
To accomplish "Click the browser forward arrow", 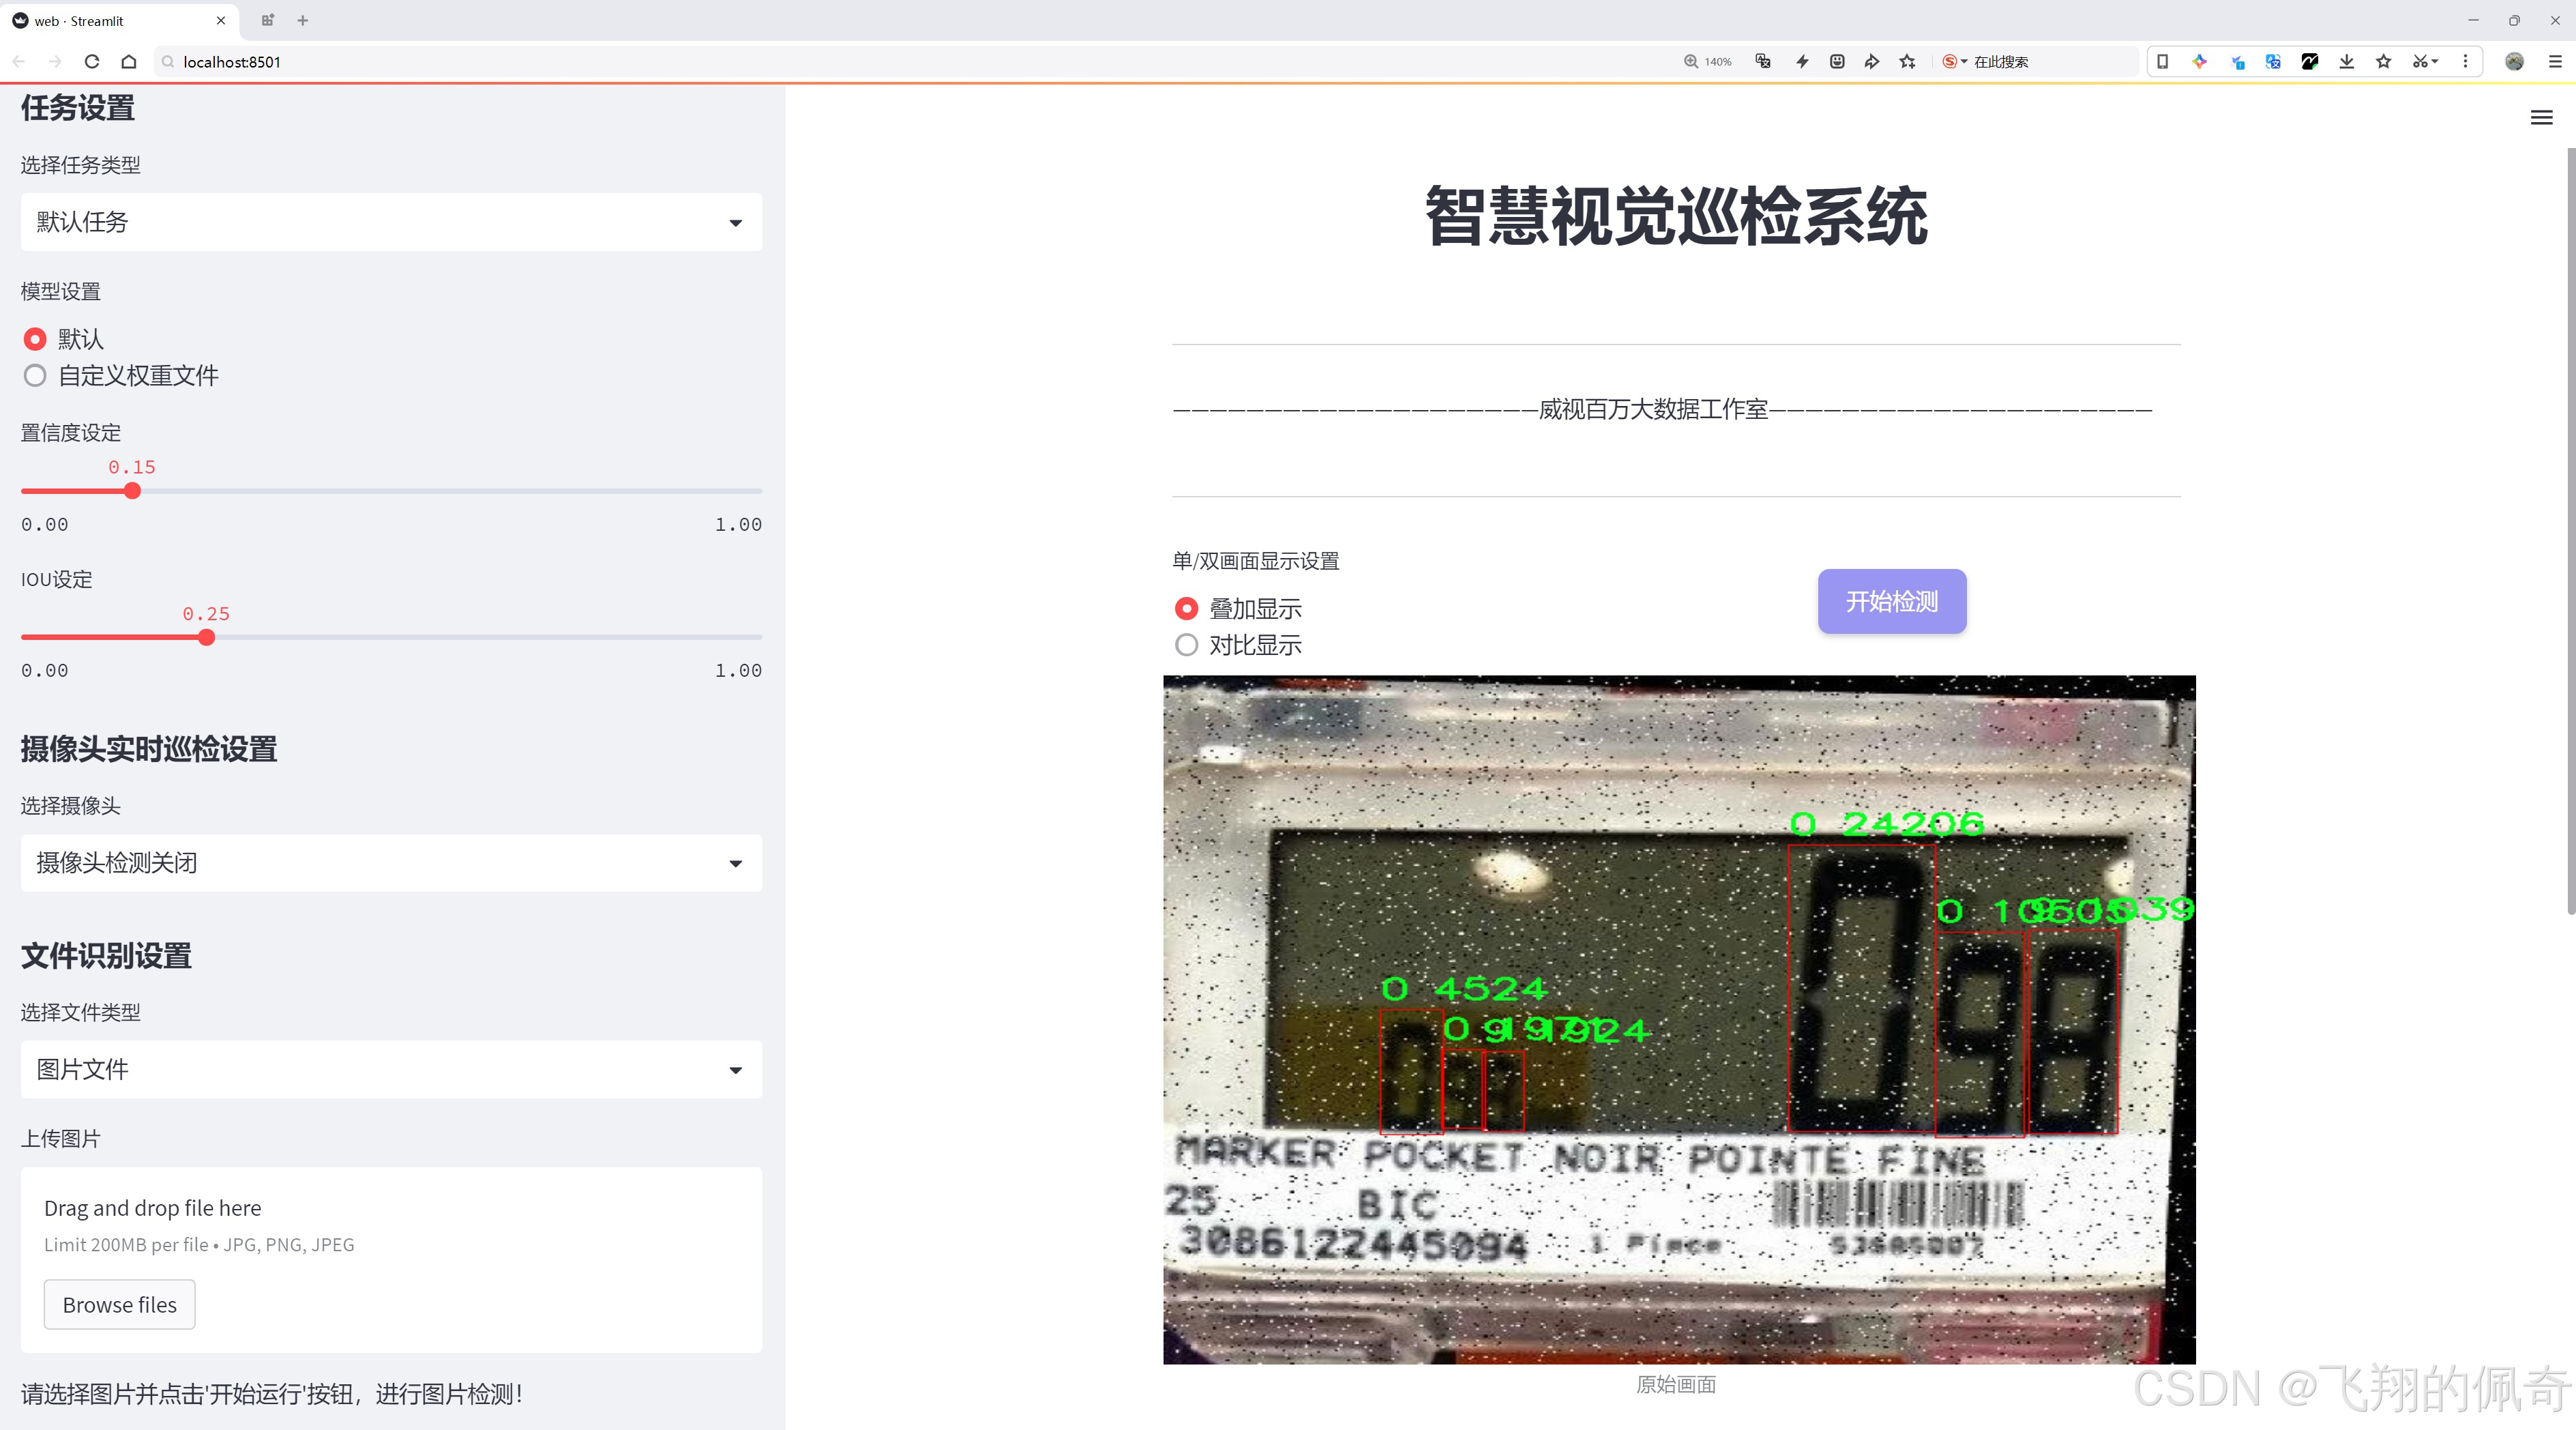I will [x=55, y=62].
